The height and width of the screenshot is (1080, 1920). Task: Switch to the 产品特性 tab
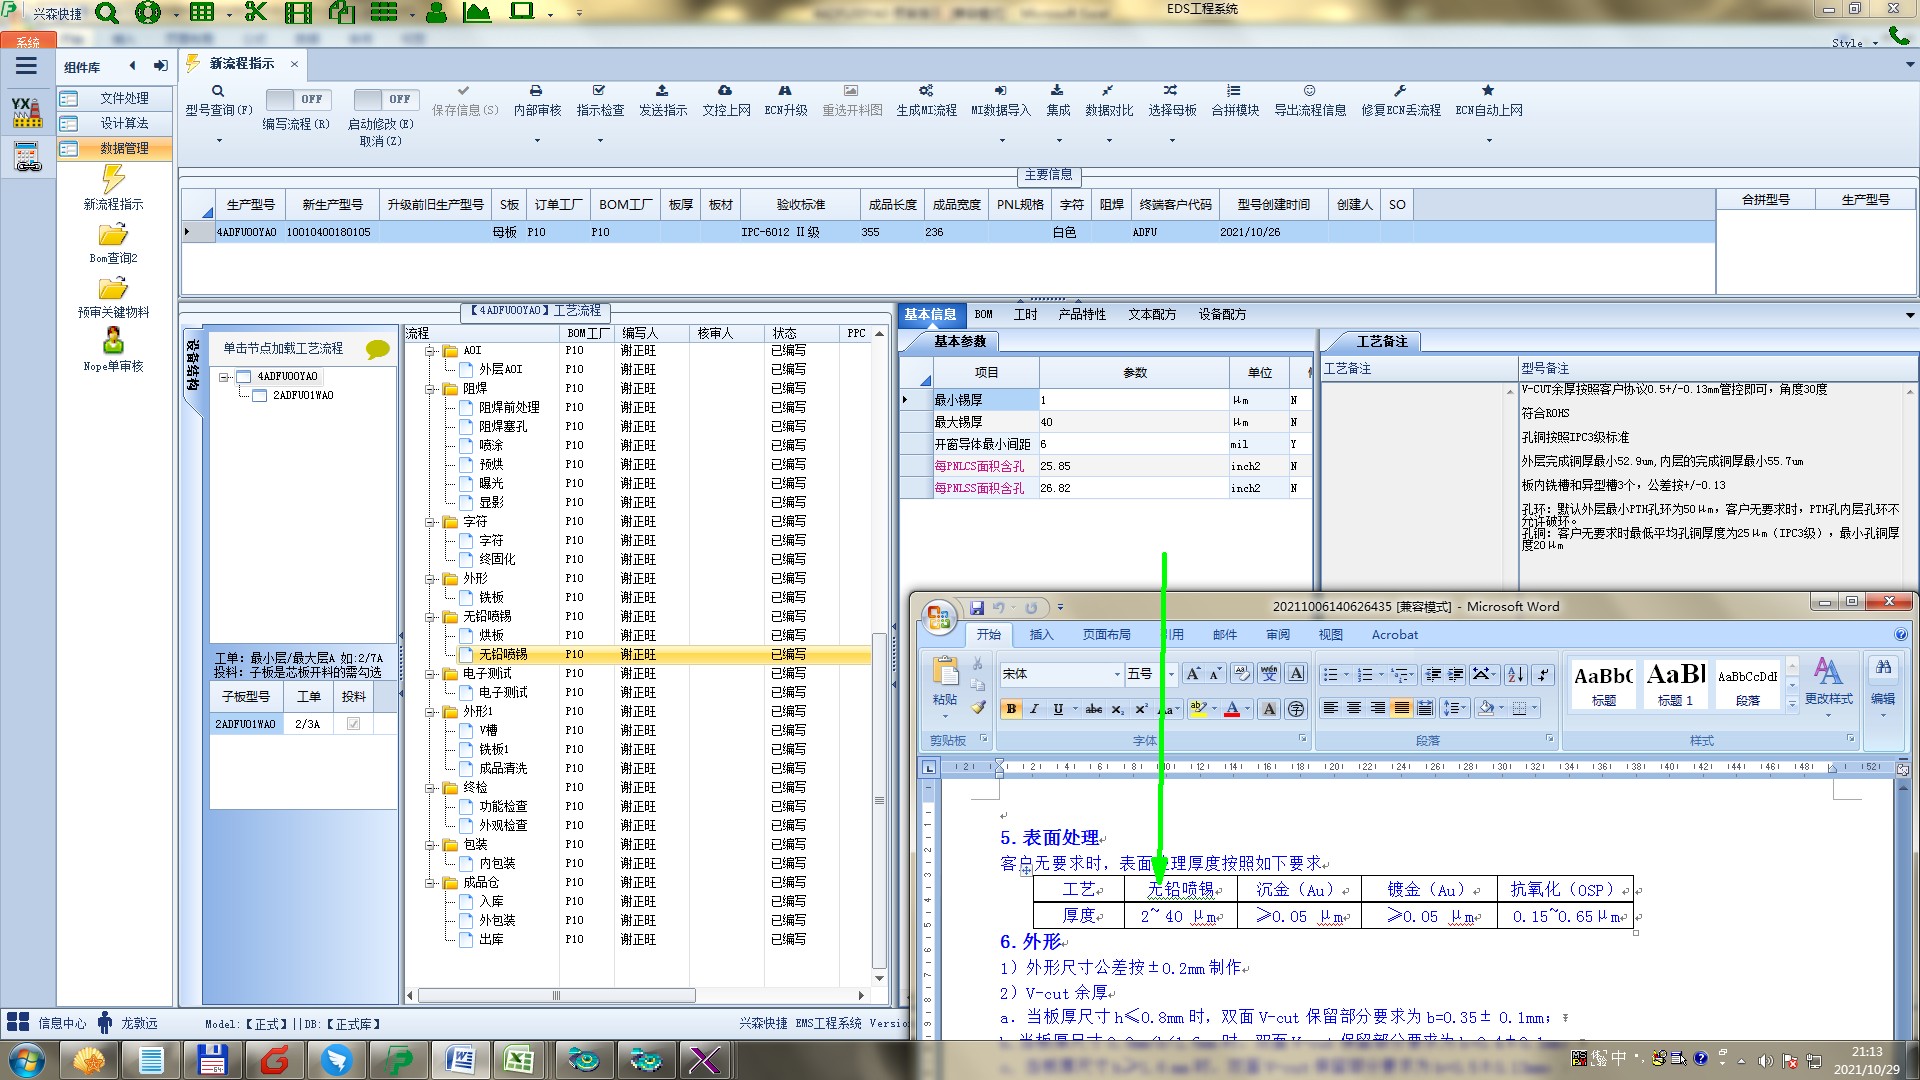(x=1081, y=314)
